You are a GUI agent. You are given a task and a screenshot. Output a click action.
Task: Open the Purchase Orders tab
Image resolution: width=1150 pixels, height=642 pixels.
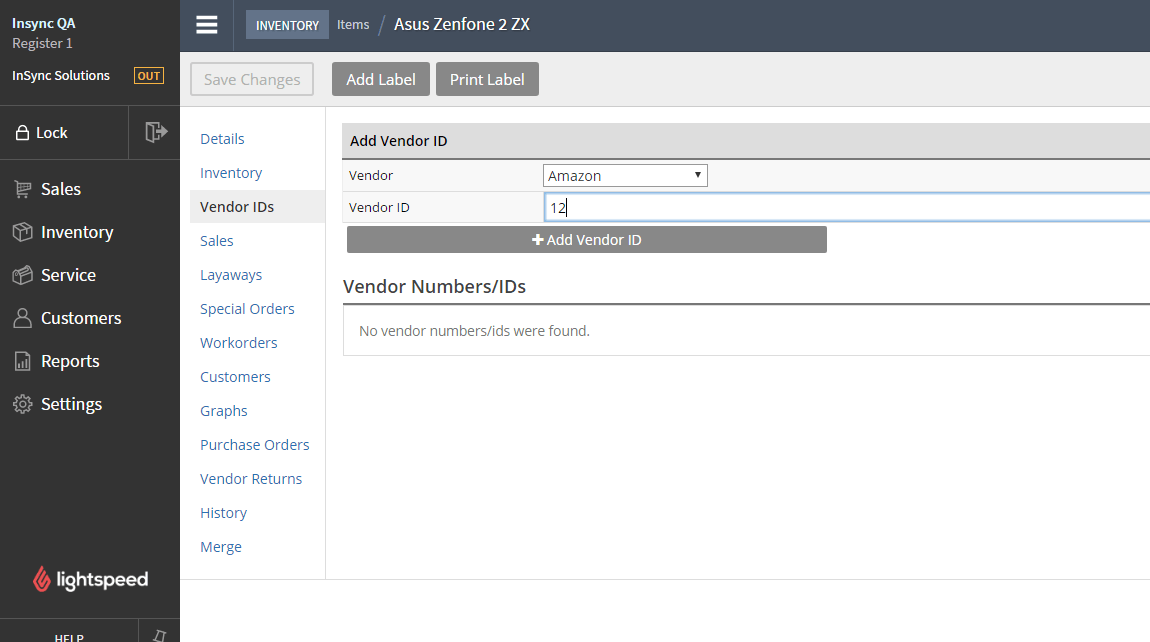[254, 445]
